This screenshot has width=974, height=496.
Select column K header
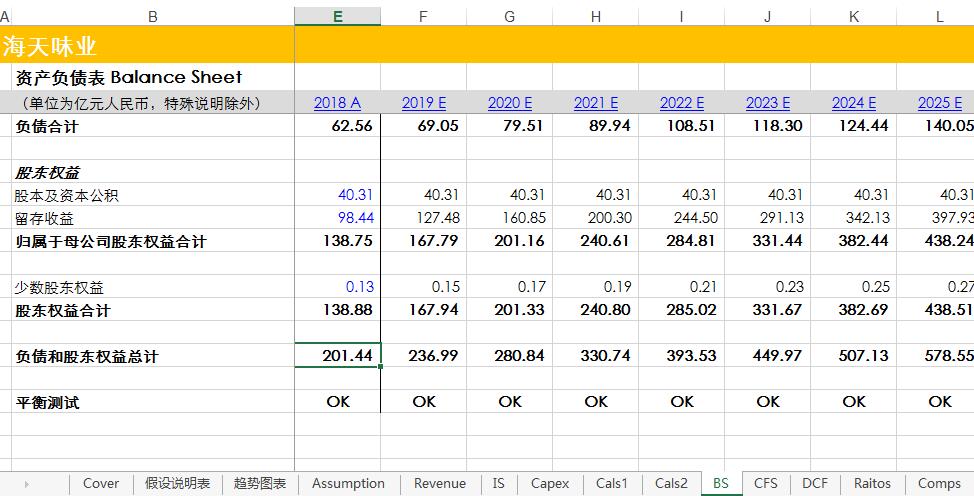click(853, 16)
